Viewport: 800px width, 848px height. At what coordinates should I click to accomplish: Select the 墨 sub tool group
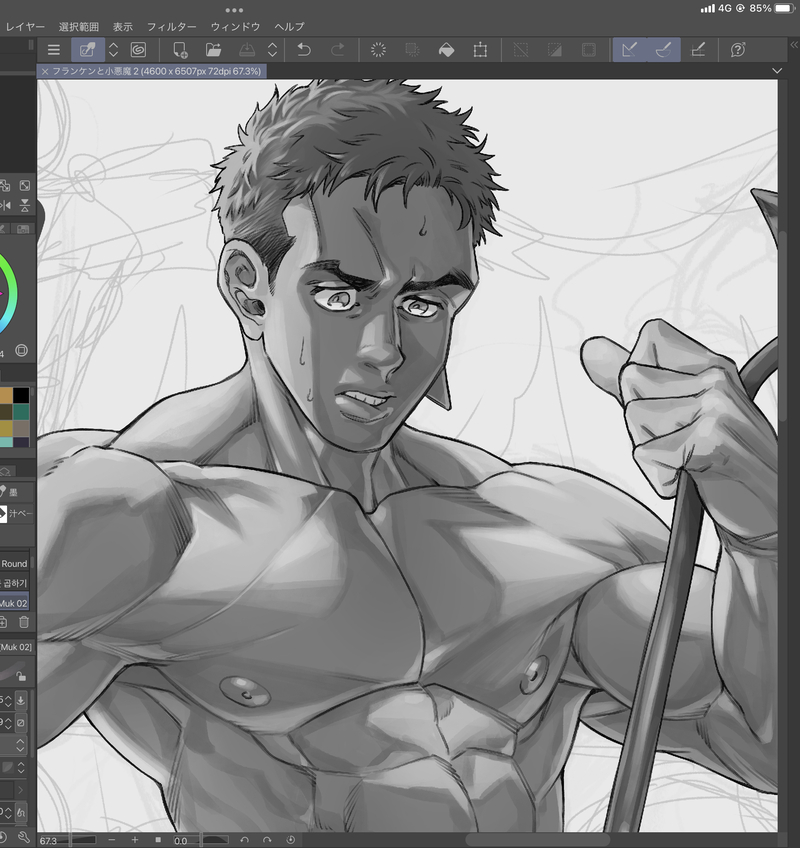pos(16,492)
